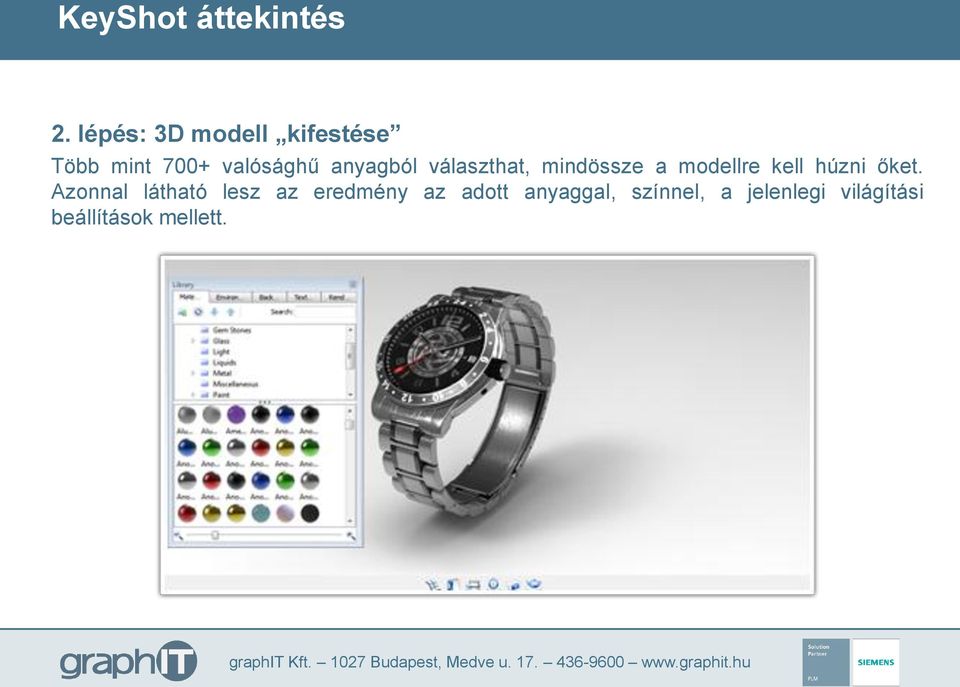Open the Renderings library tab
The image size is (960, 687).
pos(337,298)
